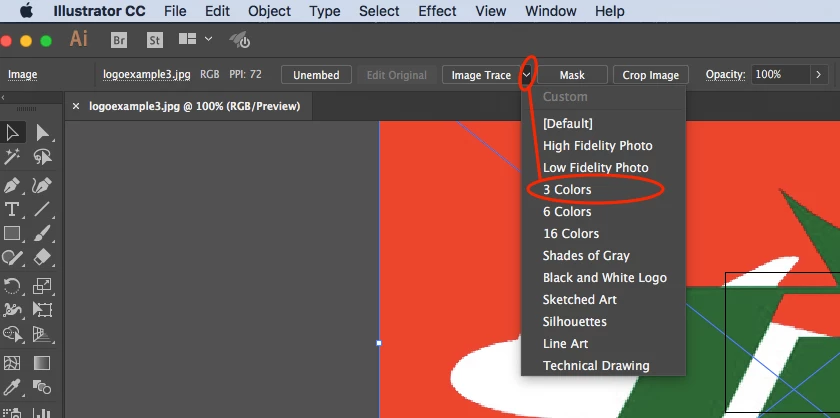Select the Shaper tool
The height and width of the screenshot is (418, 840).
(12, 258)
